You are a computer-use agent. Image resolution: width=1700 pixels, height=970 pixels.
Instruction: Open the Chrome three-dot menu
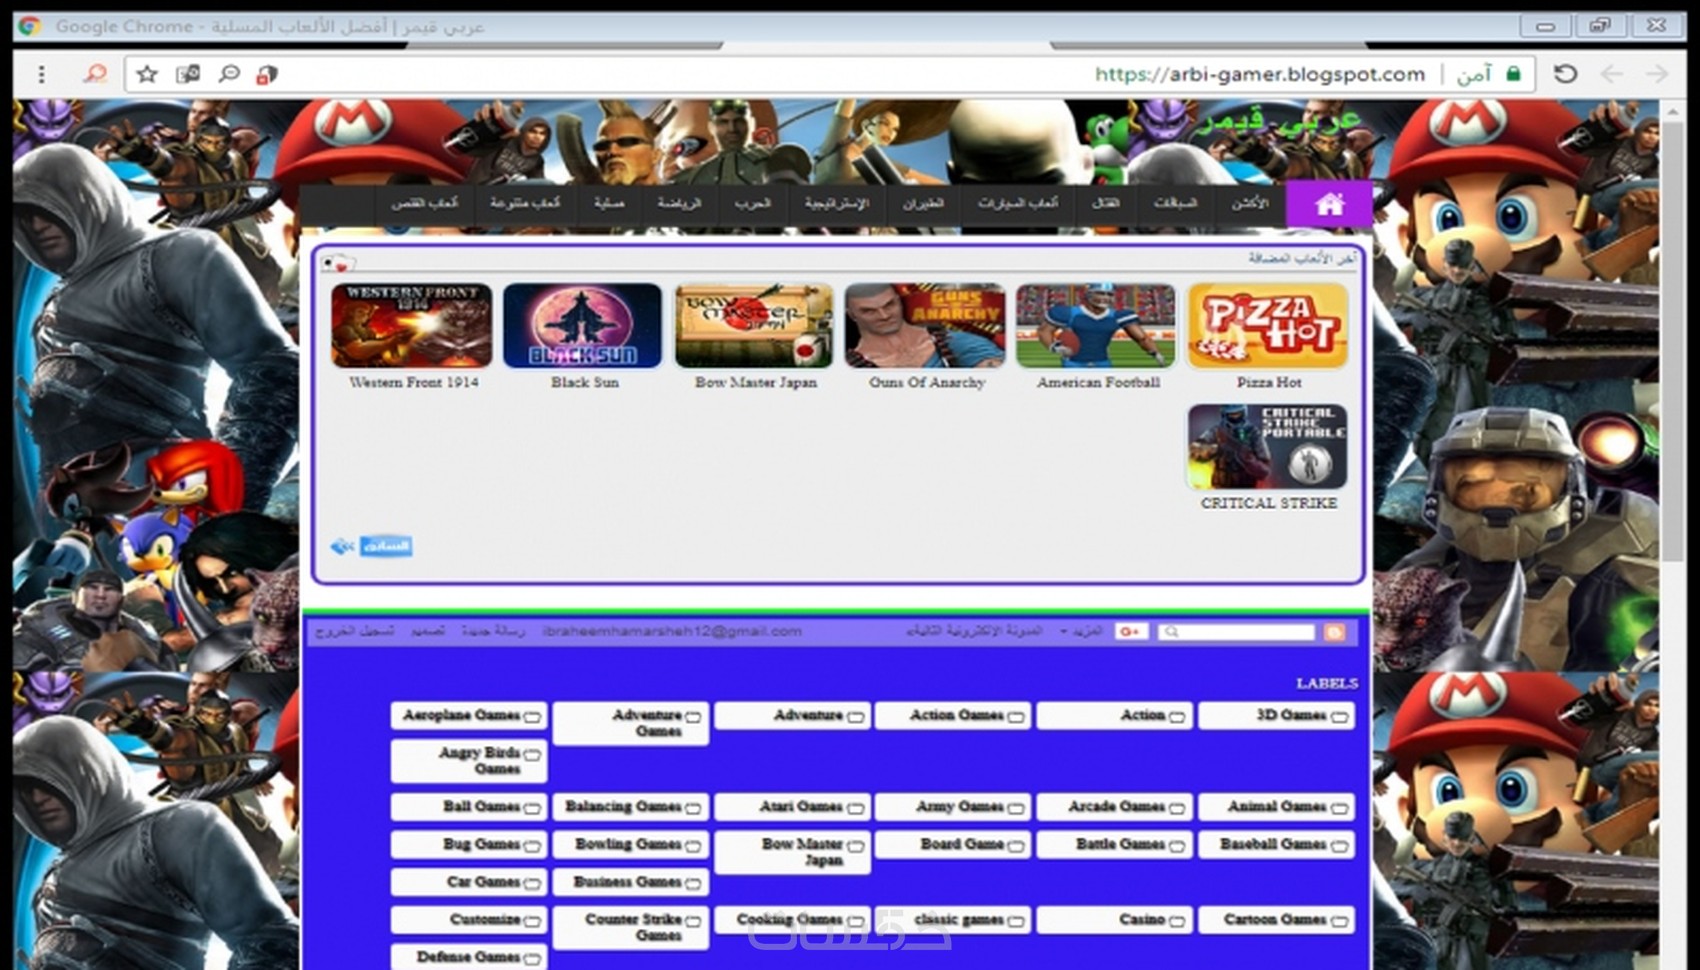(41, 74)
